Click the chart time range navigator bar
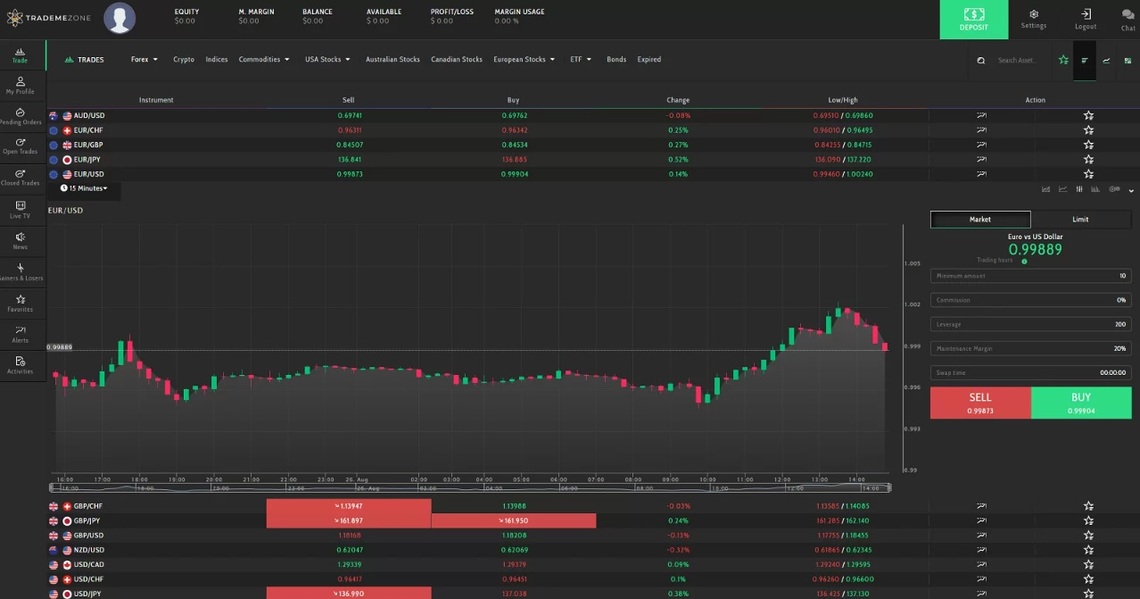This screenshot has width=1140, height=599. (470, 488)
